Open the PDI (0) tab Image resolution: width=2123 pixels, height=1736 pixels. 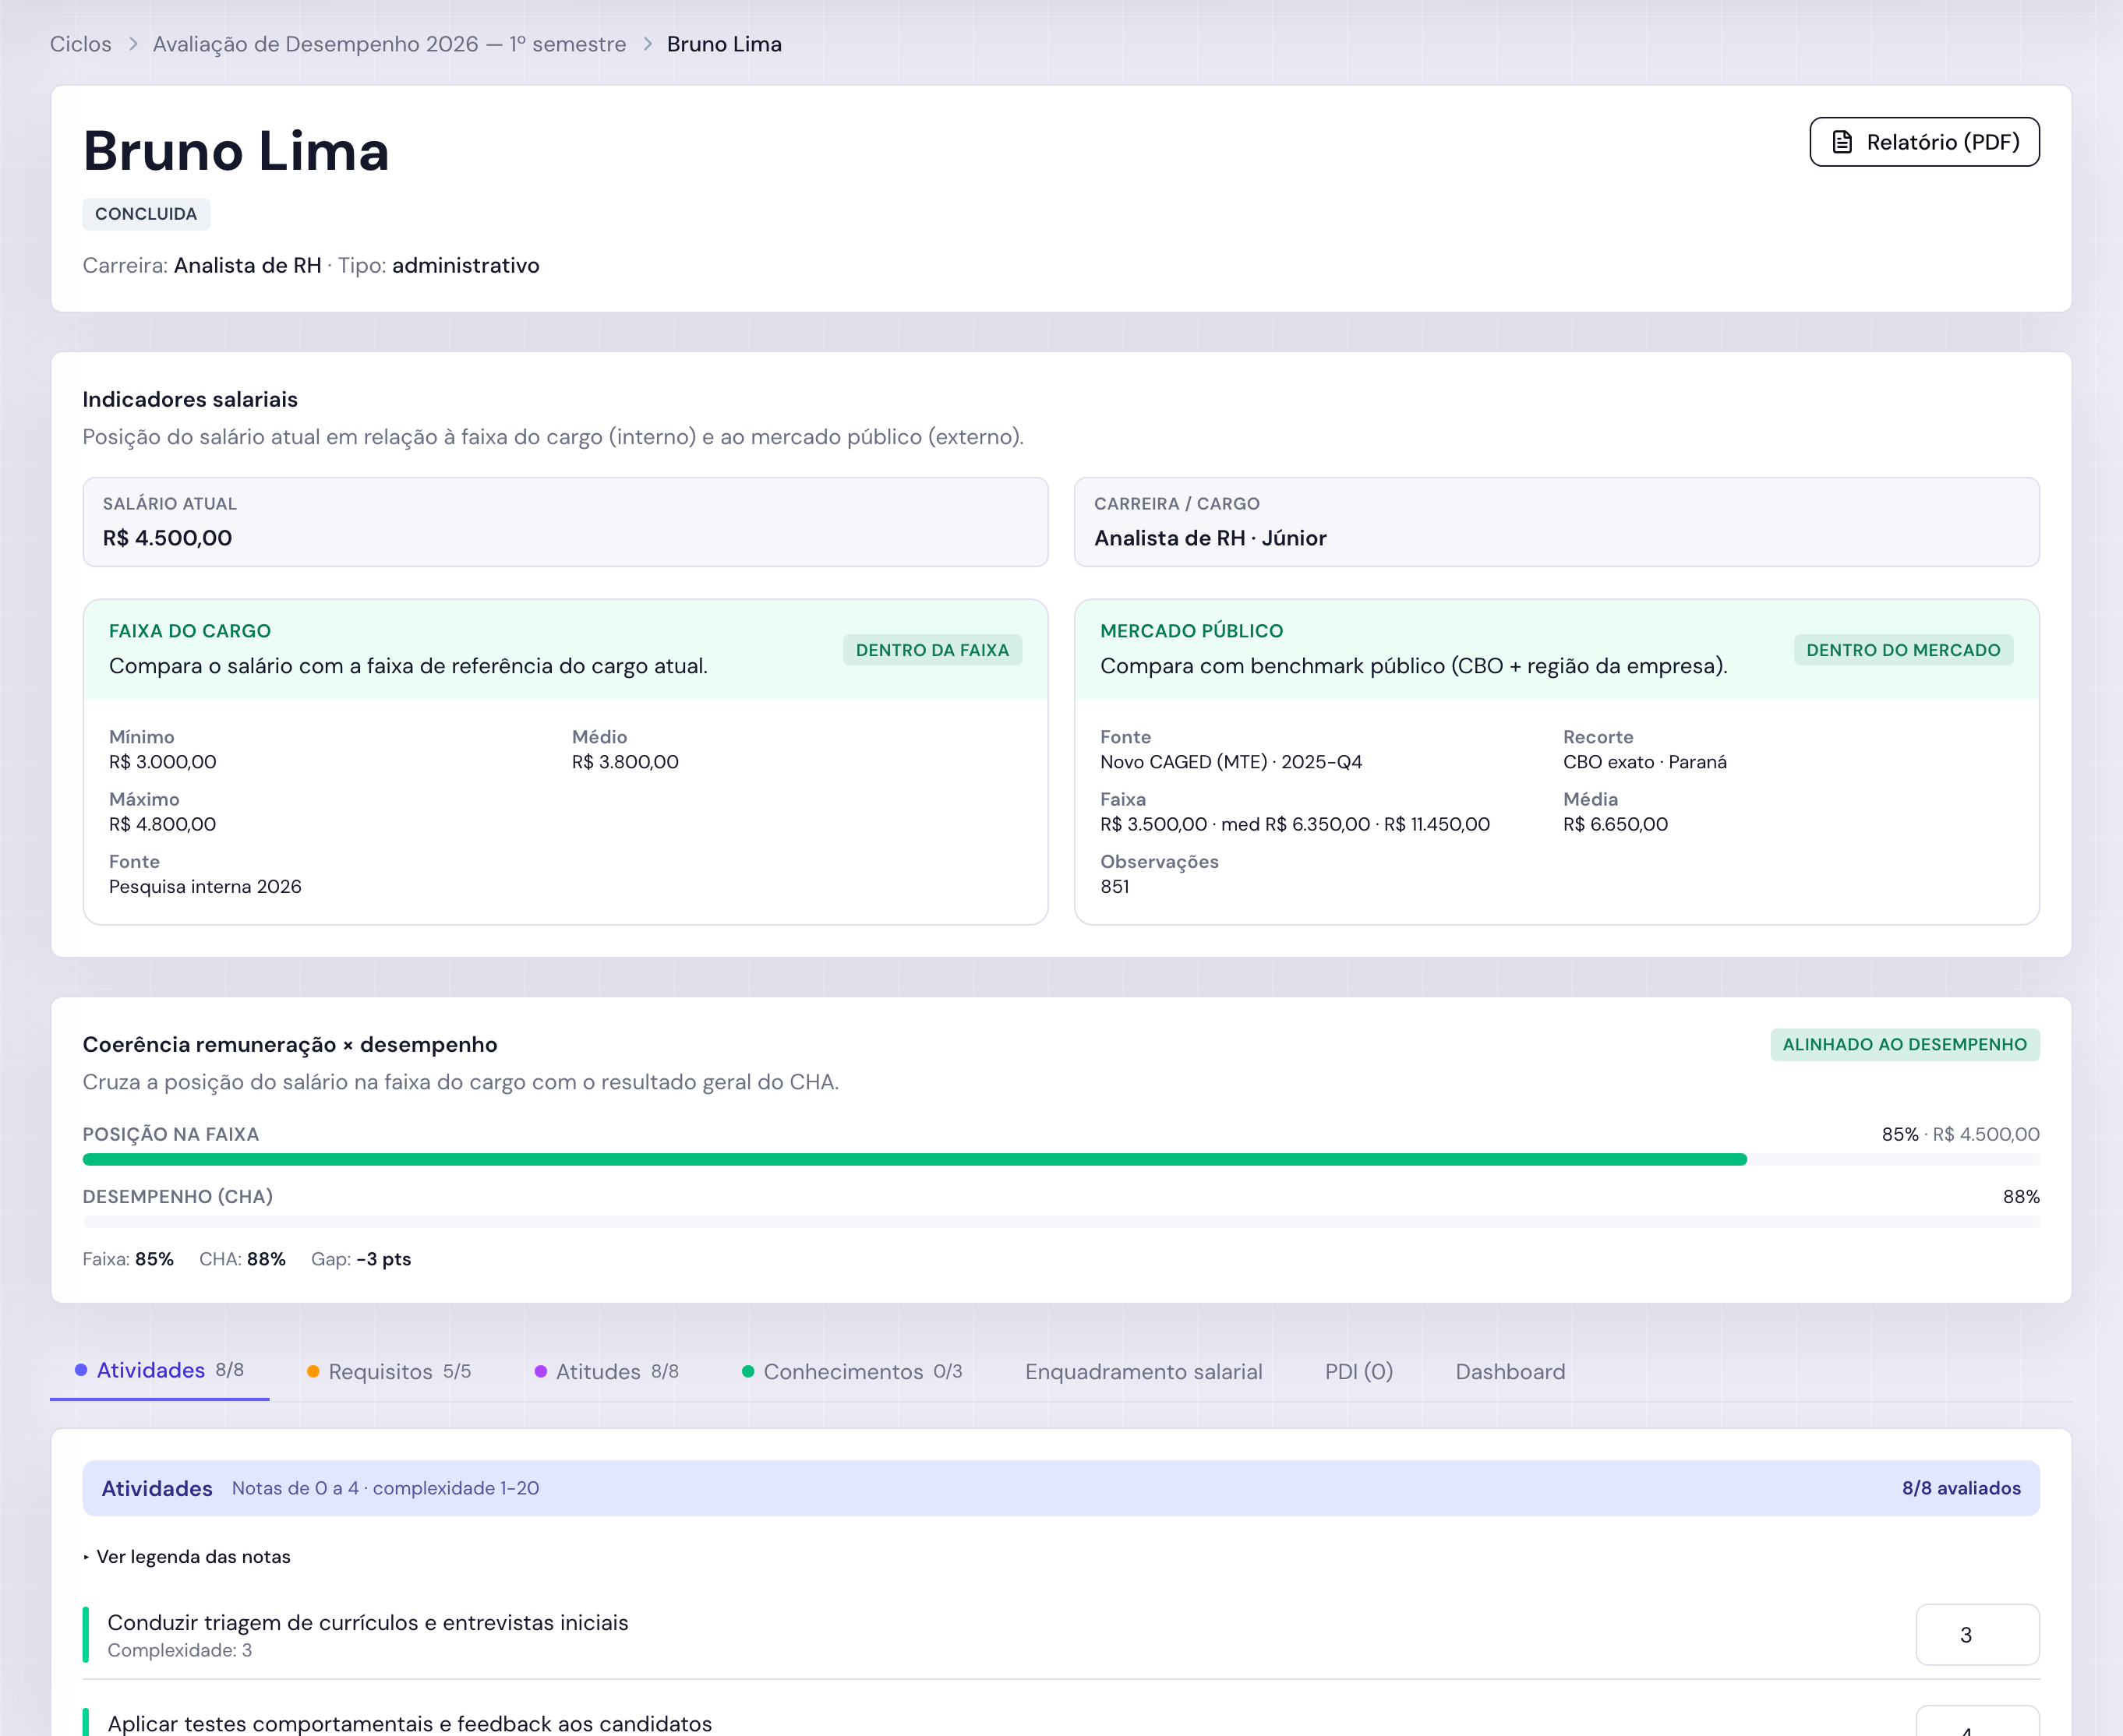[1359, 1372]
